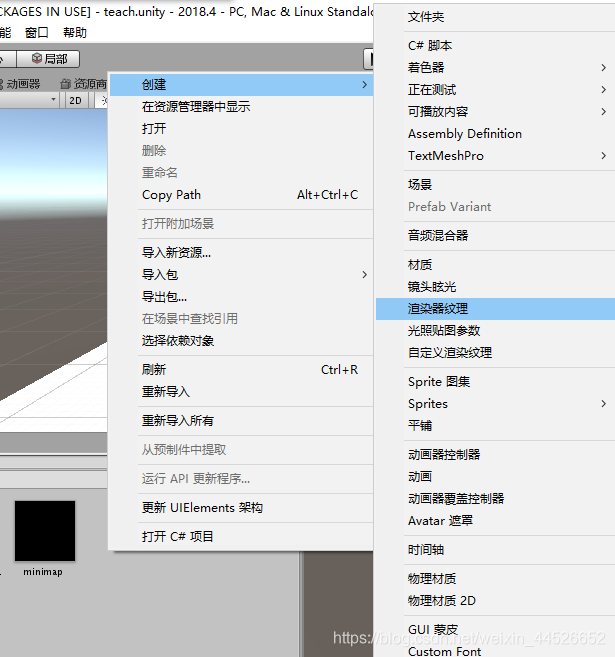Create a new 材质 asset
Viewport: 615px width, 657px height.
click(495, 265)
